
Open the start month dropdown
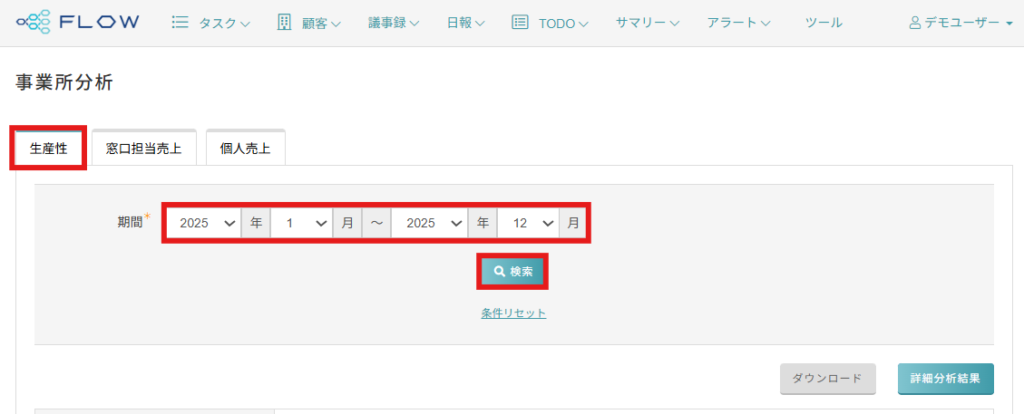301,223
